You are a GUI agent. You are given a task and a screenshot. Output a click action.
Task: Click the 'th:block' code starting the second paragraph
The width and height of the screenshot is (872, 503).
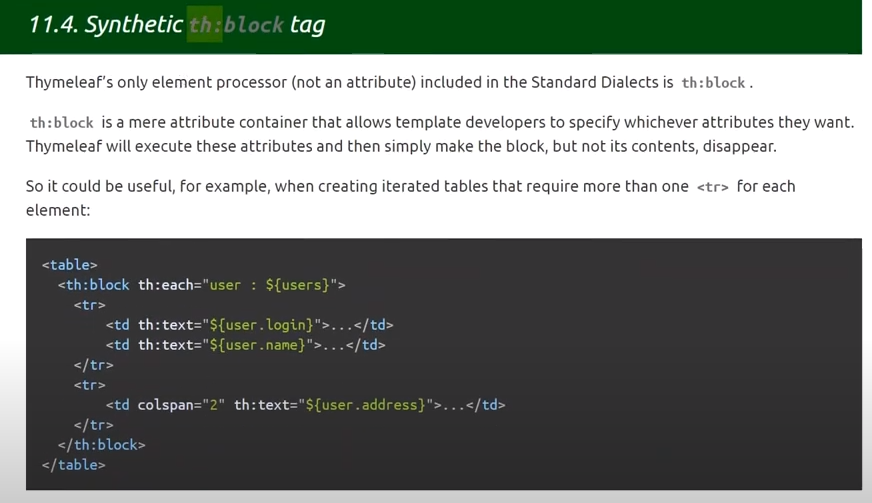(x=61, y=122)
